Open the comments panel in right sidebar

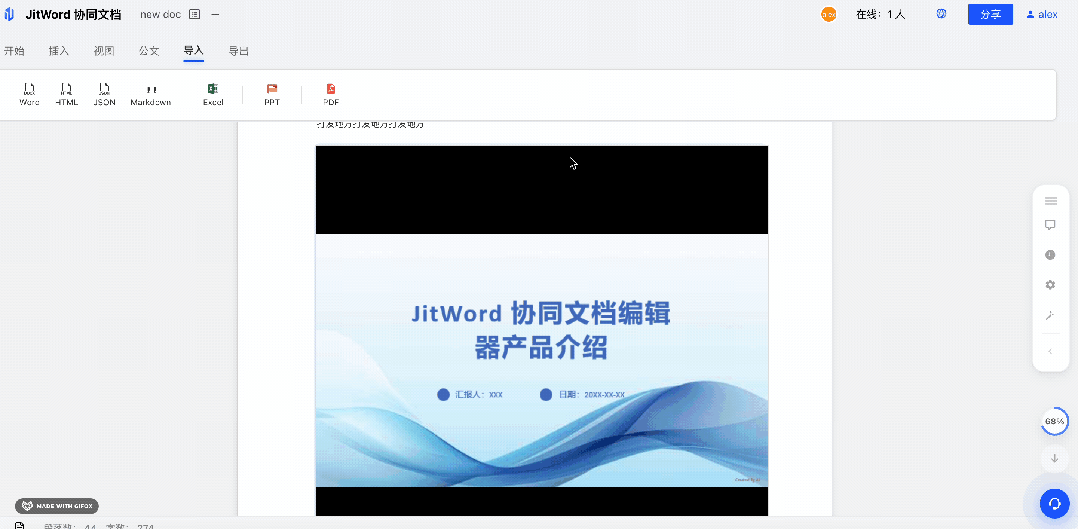[1050, 226]
